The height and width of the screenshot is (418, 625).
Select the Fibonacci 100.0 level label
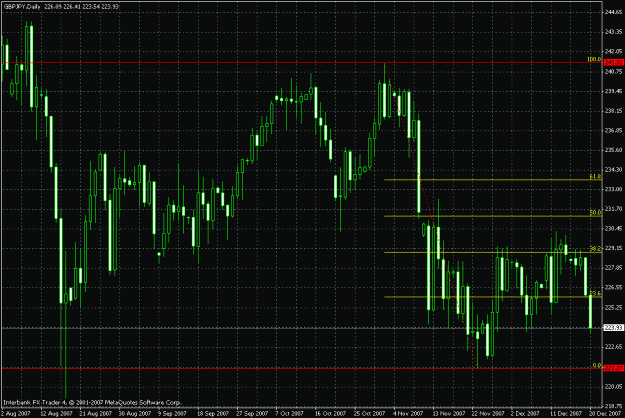tap(594, 59)
